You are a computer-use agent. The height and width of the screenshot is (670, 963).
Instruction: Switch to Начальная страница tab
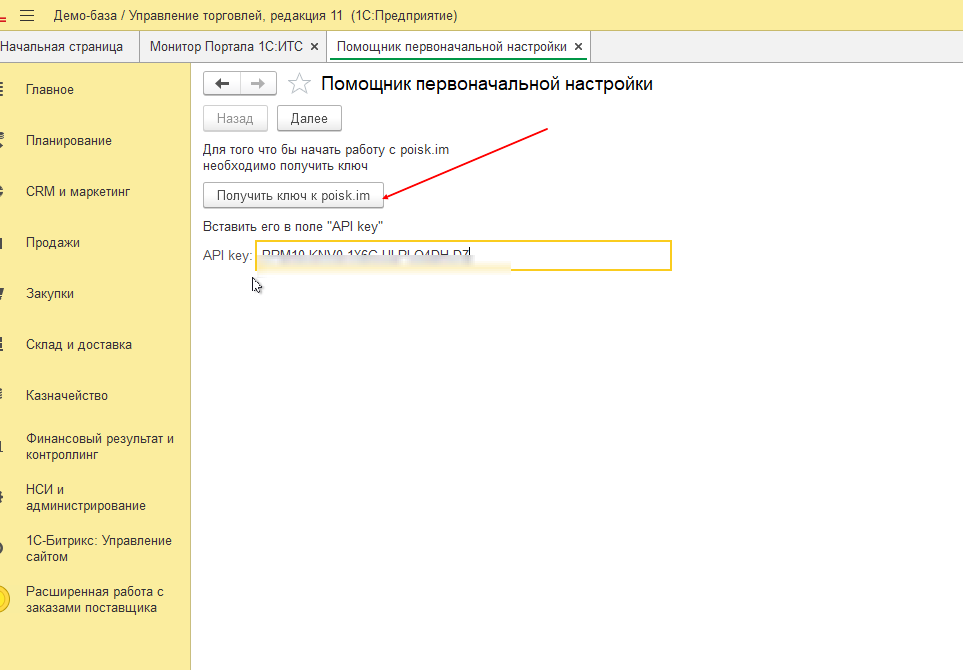[x=61, y=47]
